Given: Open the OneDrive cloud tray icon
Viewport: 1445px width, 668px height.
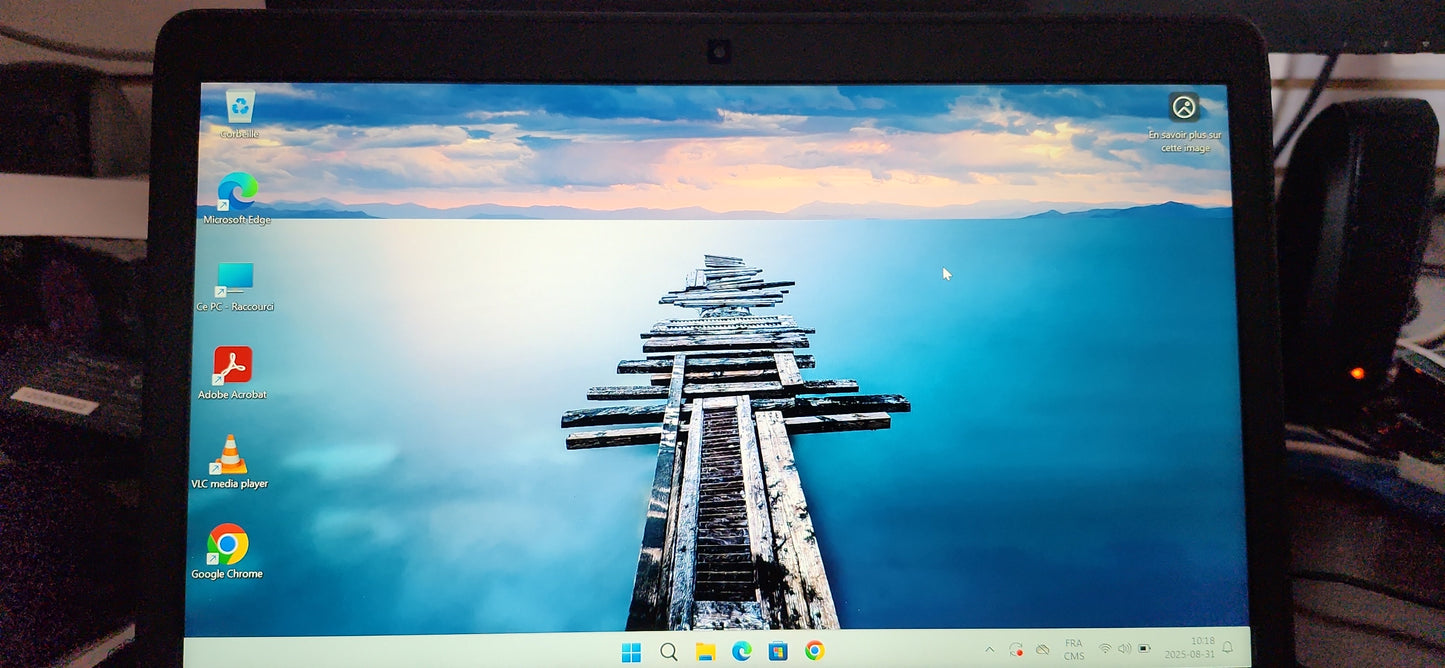Looking at the screenshot, I should [x=1043, y=650].
